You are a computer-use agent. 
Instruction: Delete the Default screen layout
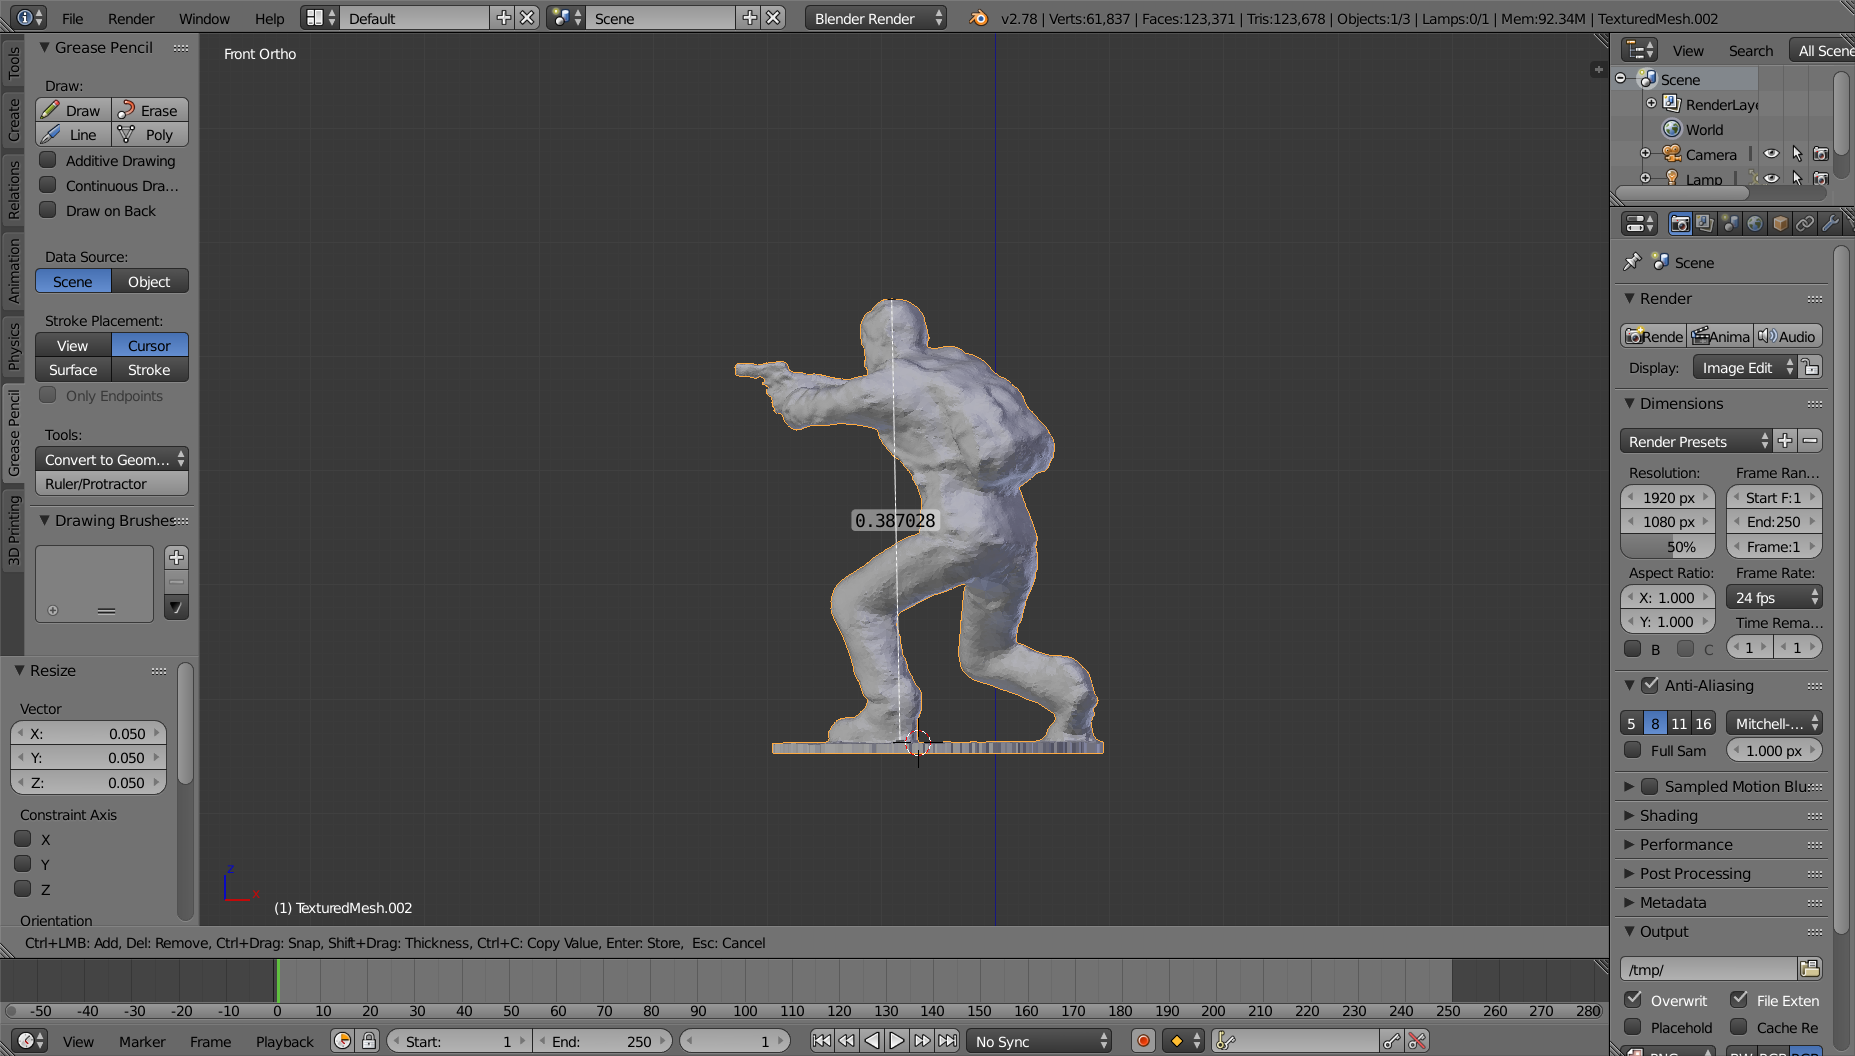click(x=527, y=18)
